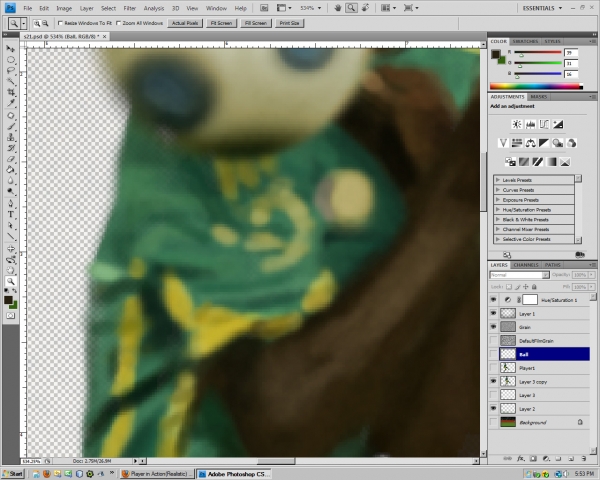The width and height of the screenshot is (600, 480).
Task: Add a Channel Mixer adjustment
Action: [x=572, y=143]
